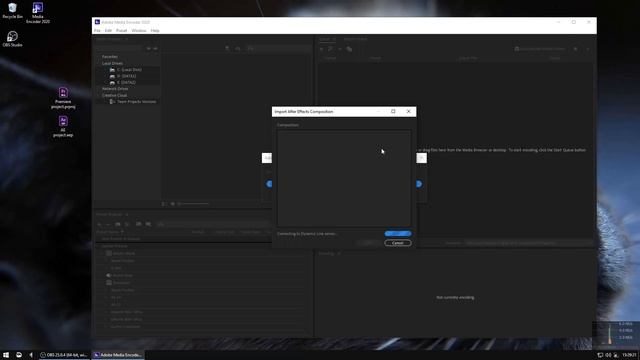
Task: Expand the Broadcast preset category
Action: click(x=103, y=283)
